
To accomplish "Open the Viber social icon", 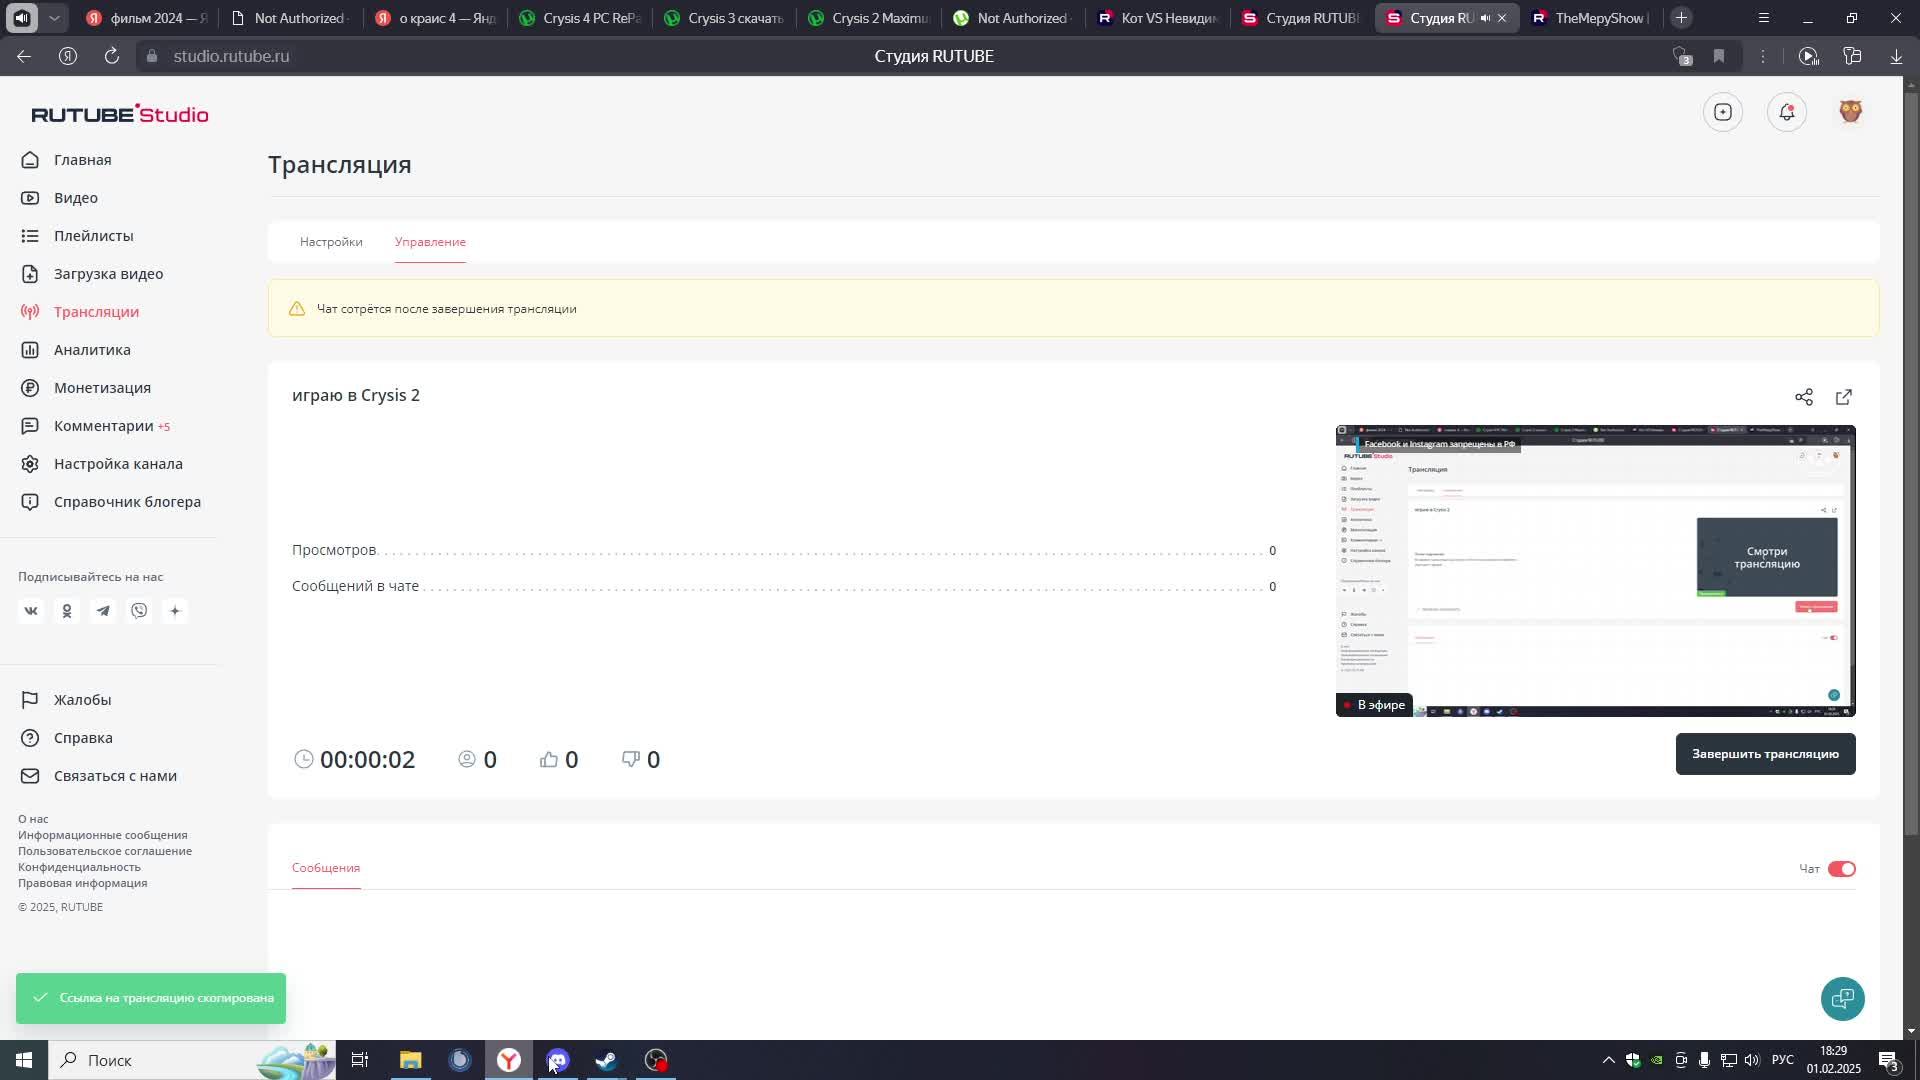I will pyautogui.click(x=139, y=611).
